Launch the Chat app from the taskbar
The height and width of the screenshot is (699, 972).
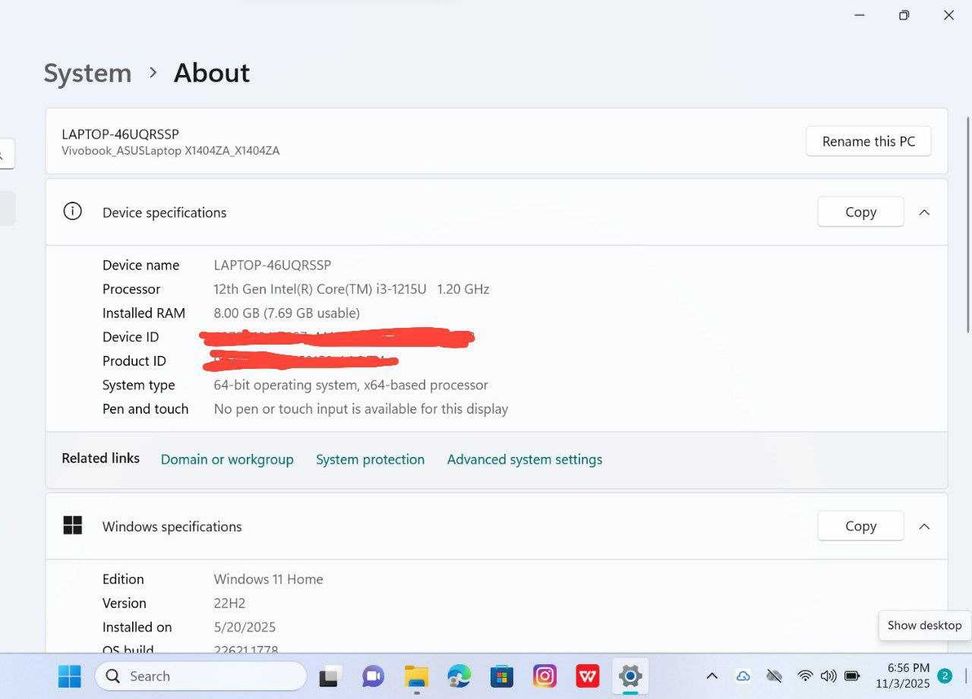point(373,676)
